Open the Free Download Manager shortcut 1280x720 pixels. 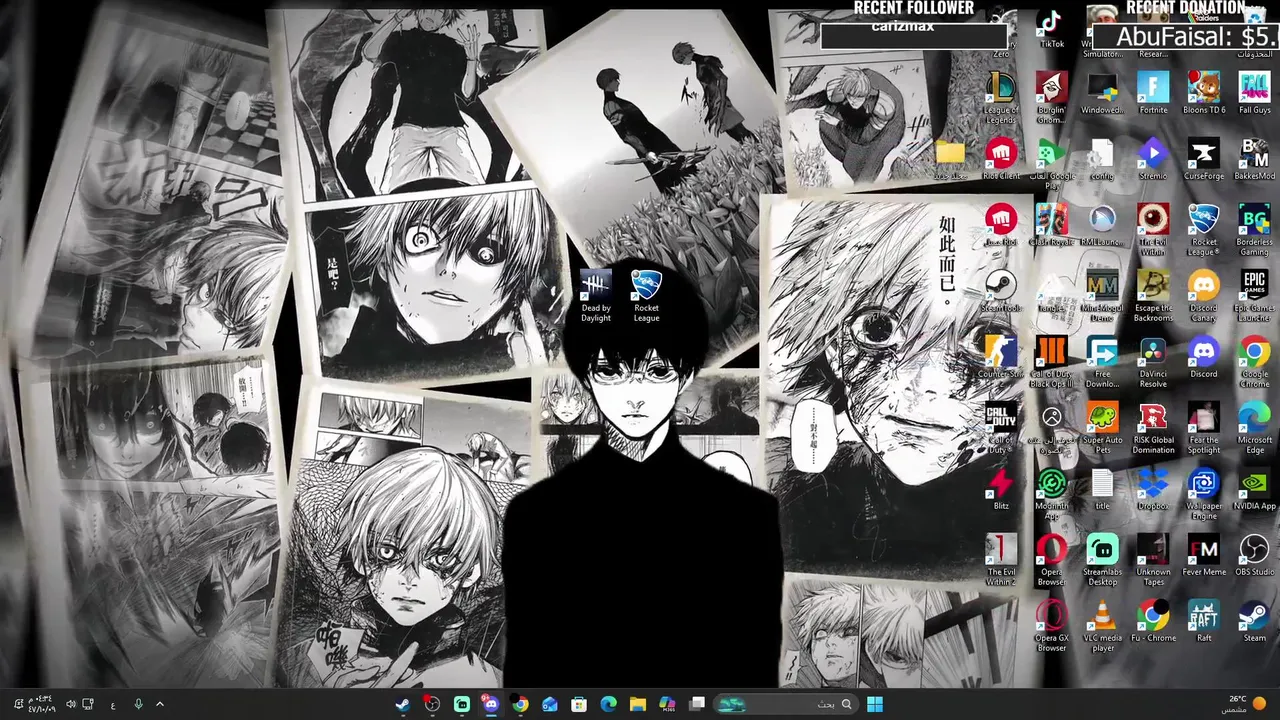pos(1102,362)
